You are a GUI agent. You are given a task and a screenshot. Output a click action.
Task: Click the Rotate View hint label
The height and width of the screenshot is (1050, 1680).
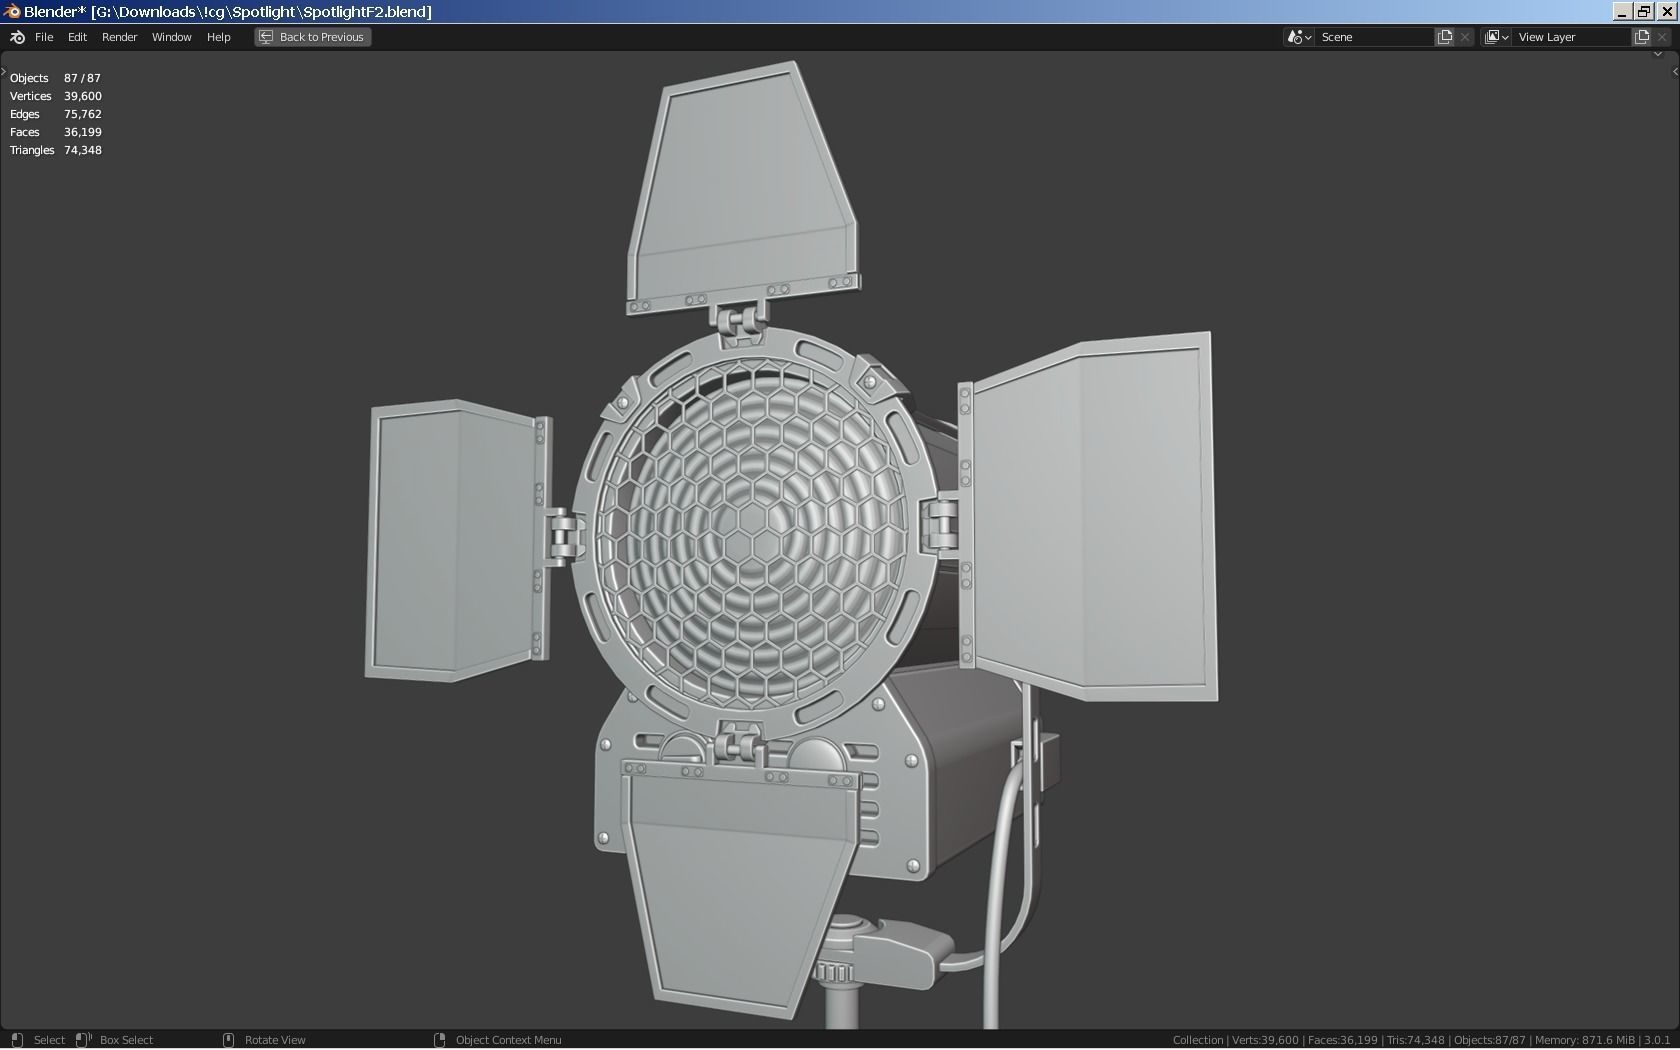(275, 1040)
